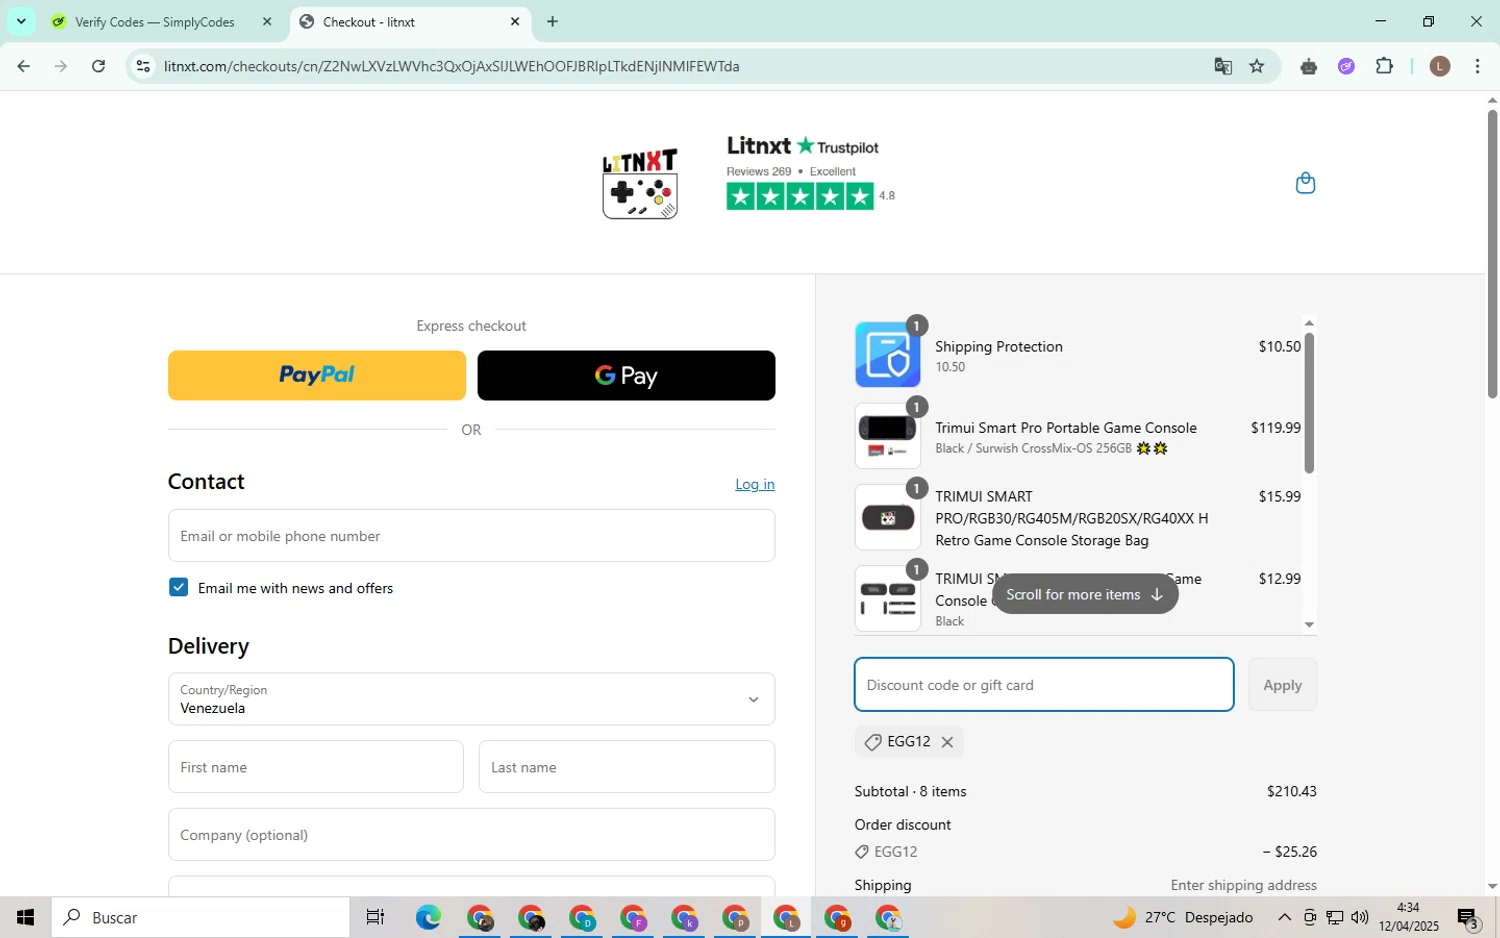Screen dimensions: 1500x938
Task: Click the Last name field
Action: pos(627,767)
